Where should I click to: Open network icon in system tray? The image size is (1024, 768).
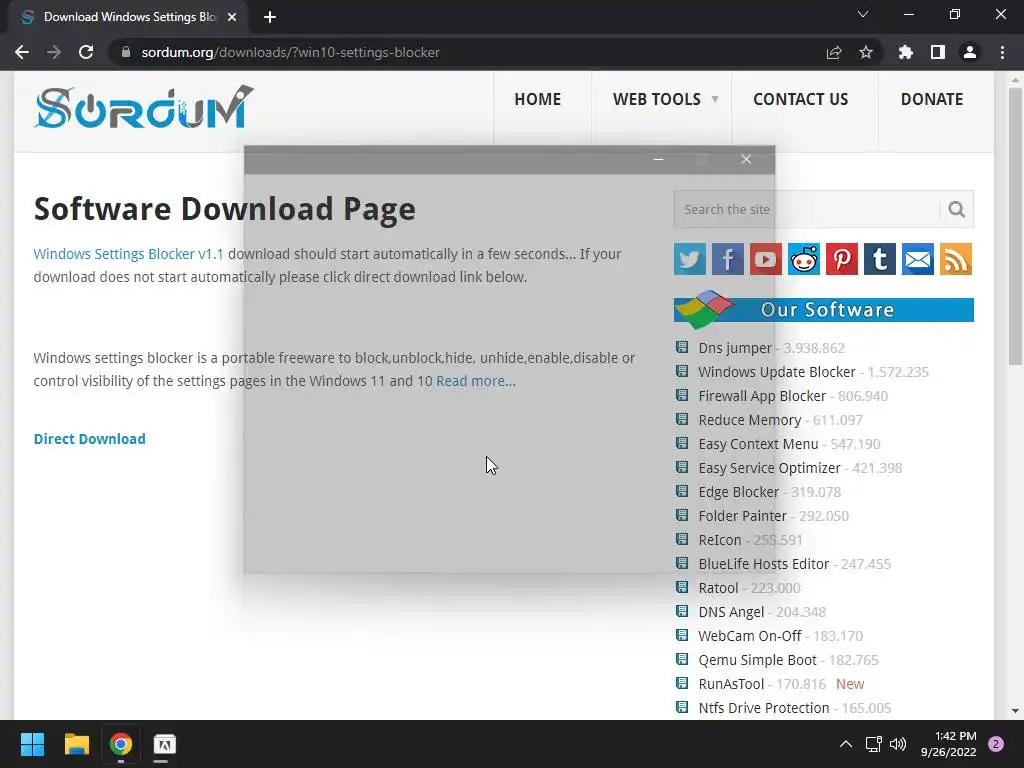873,744
